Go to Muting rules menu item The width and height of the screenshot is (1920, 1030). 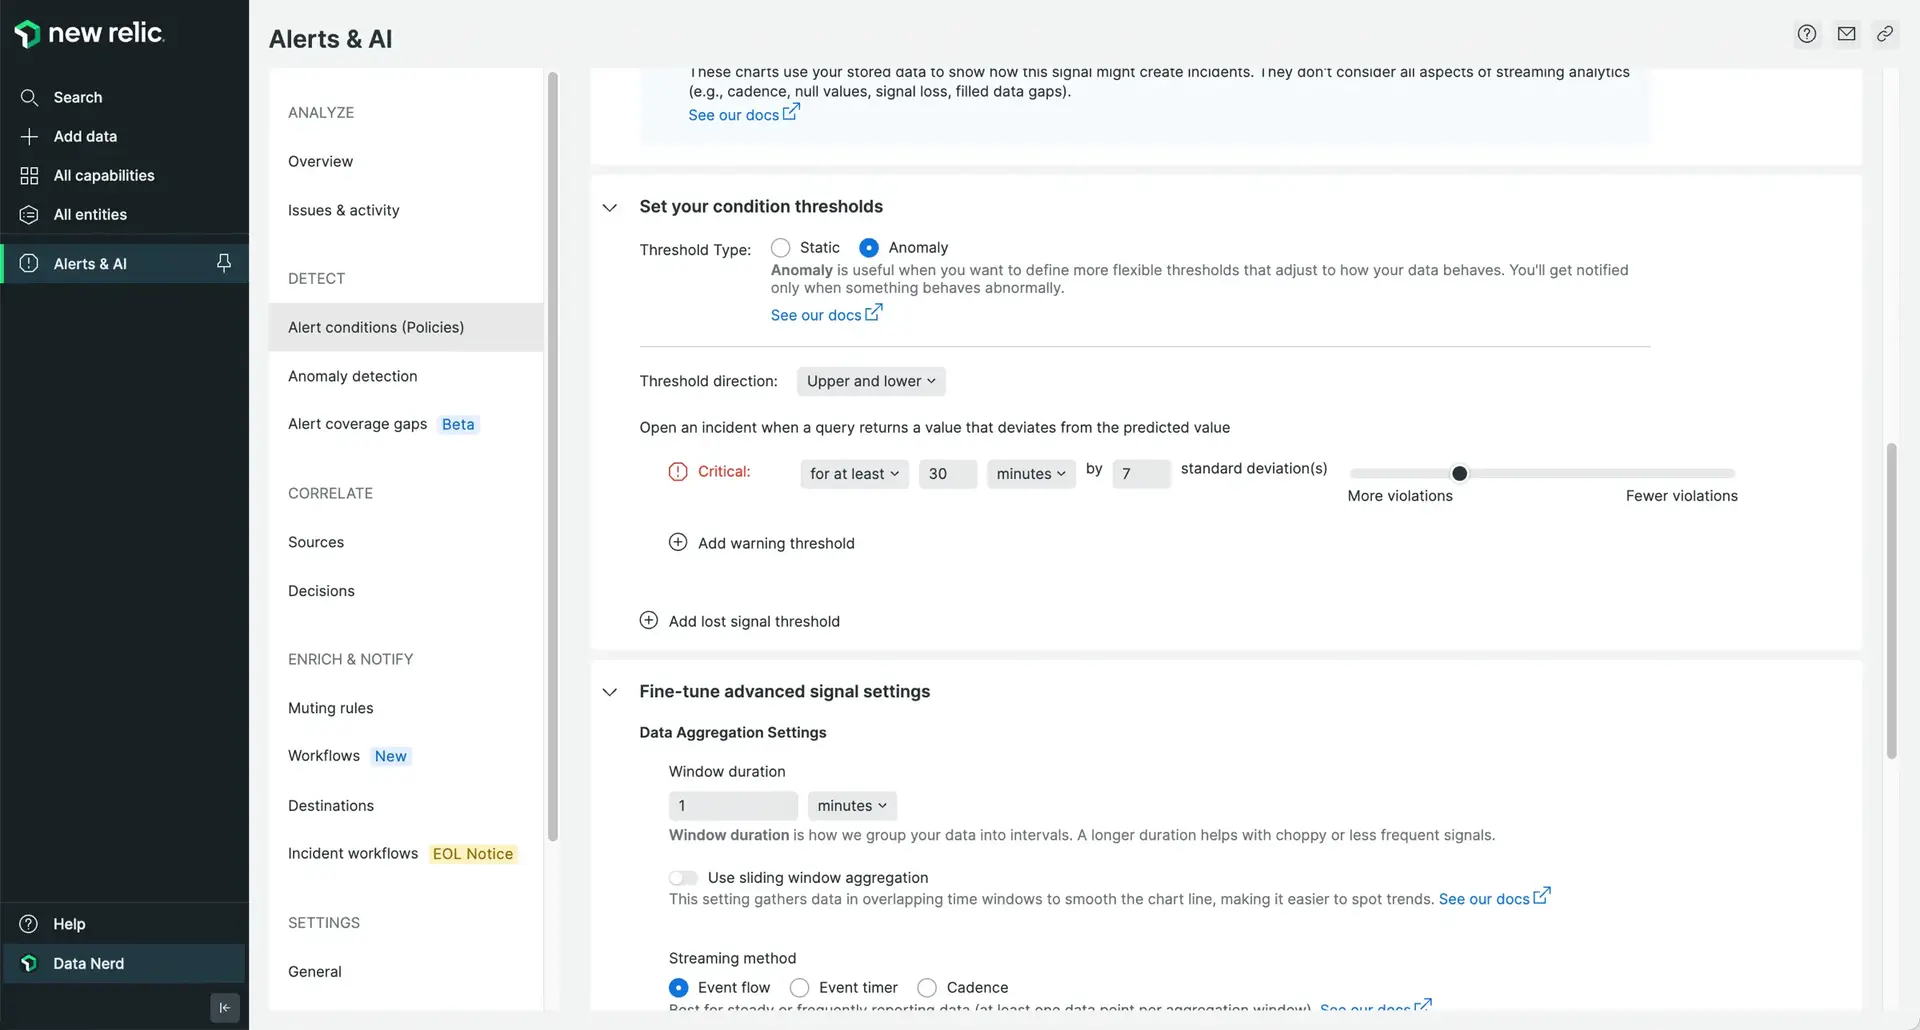pyautogui.click(x=331, y=708)
